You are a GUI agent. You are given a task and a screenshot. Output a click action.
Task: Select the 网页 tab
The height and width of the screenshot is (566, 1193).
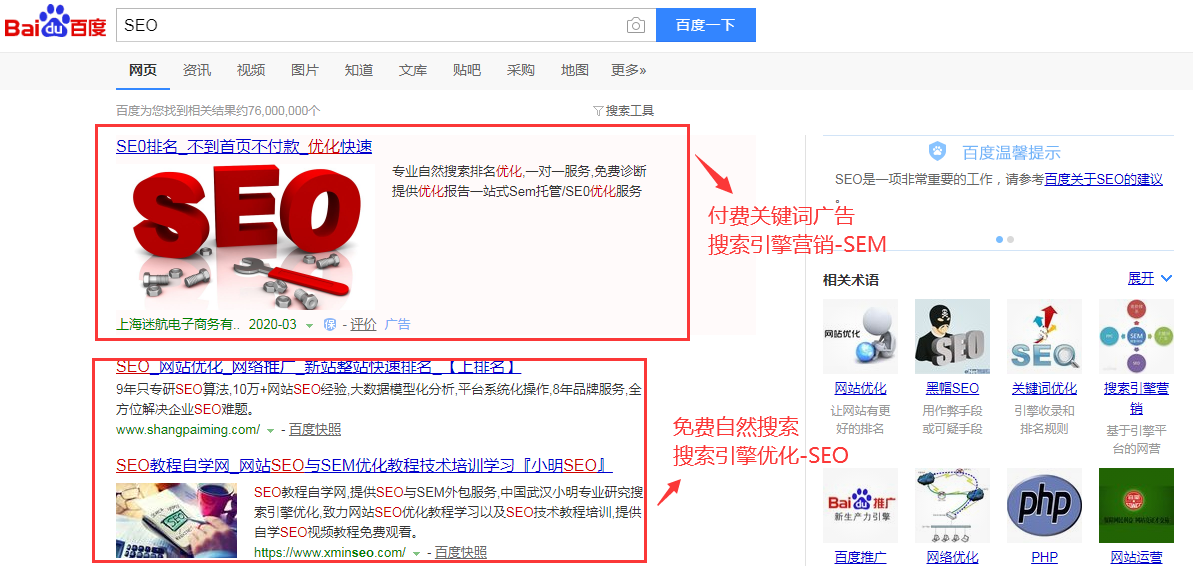coord(143,70)
